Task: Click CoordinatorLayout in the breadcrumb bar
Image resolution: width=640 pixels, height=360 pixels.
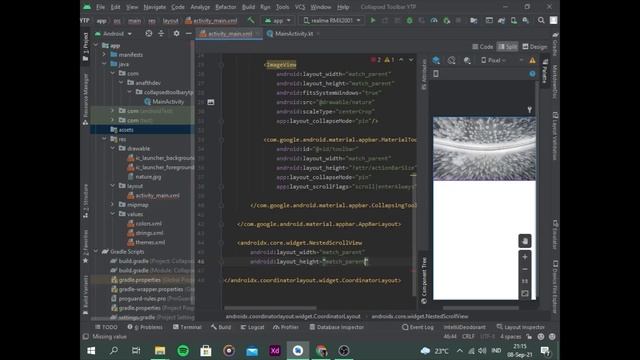Action: click(x=293, y=316)
